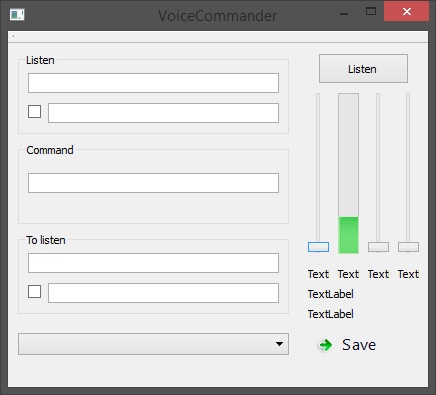
Task: Focus the first text field under To listen
Action: [153, 263]
